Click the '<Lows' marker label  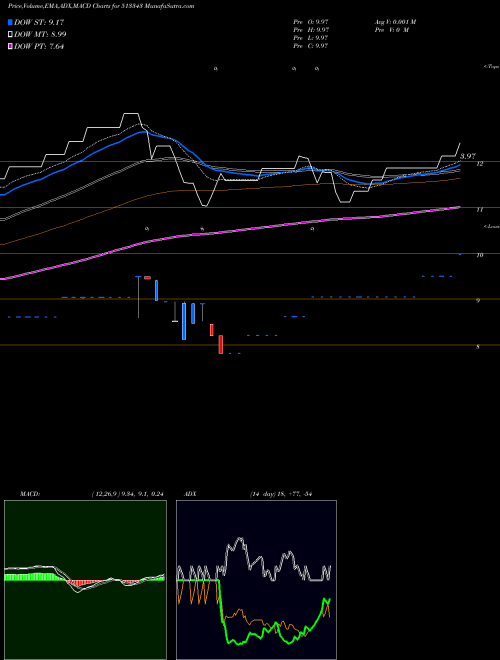coord(491,226)
